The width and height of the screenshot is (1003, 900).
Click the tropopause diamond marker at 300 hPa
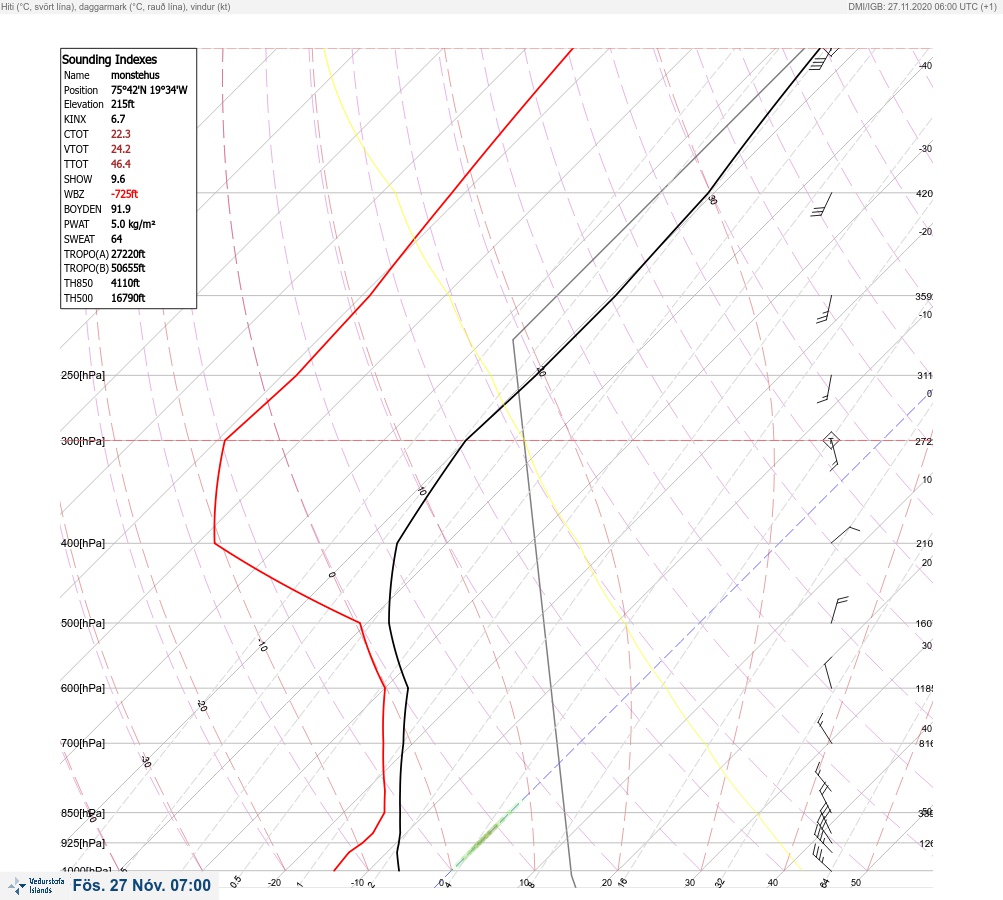(x=831, y=440)
